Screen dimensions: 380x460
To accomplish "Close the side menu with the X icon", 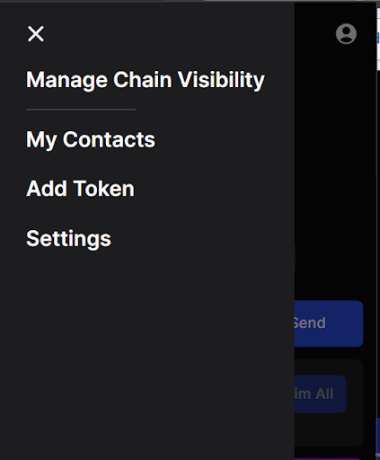I will [x=36, y=34].
